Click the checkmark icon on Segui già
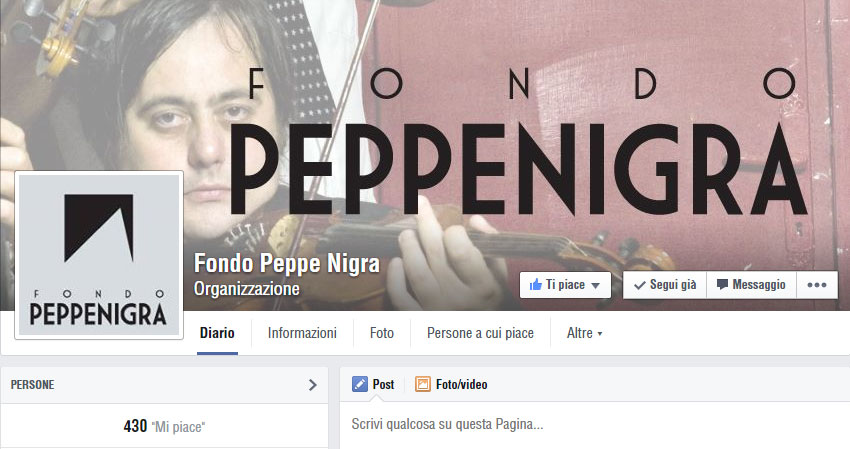This screenshot has height=449, width=850. 640,285
